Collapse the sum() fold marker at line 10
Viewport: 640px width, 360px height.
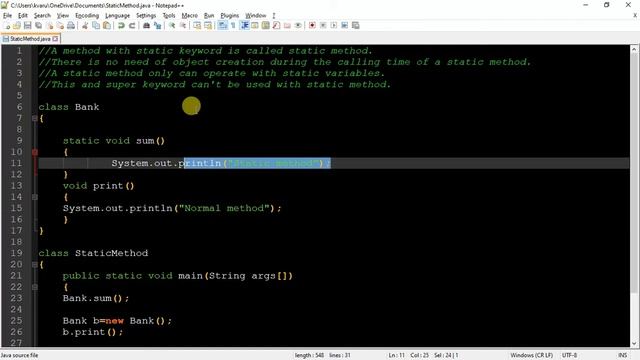(35, 152)
